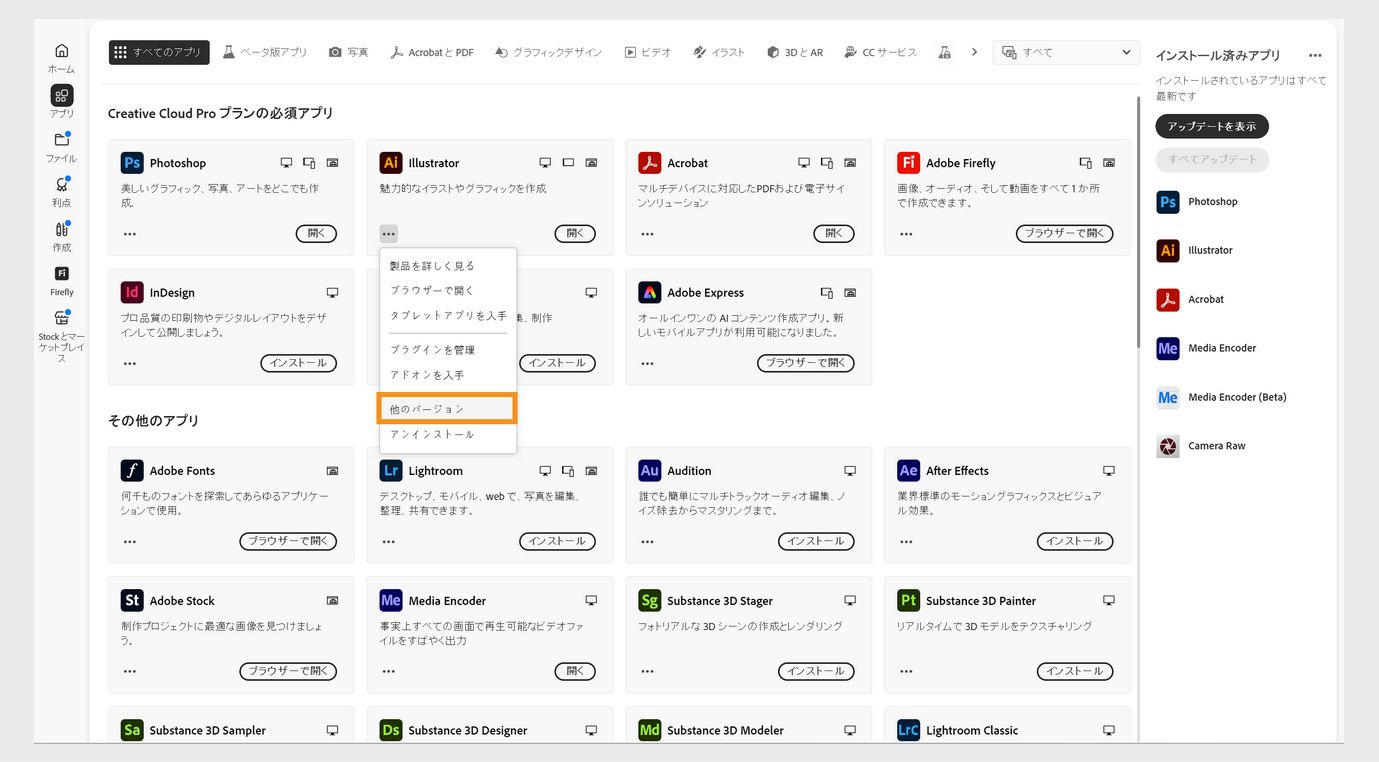Switch to イラスト tab

[719, 52]
